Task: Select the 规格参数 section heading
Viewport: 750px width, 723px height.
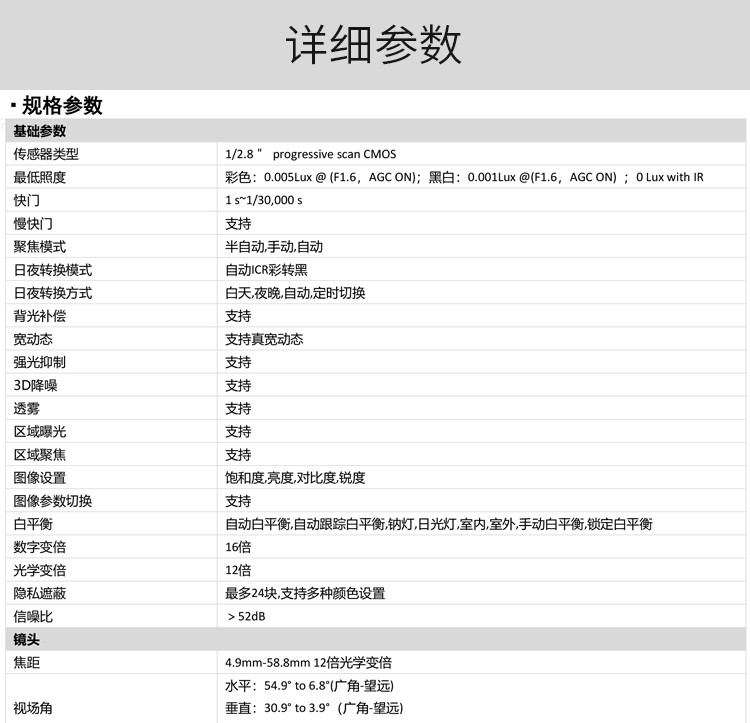Action: [62, 105]
